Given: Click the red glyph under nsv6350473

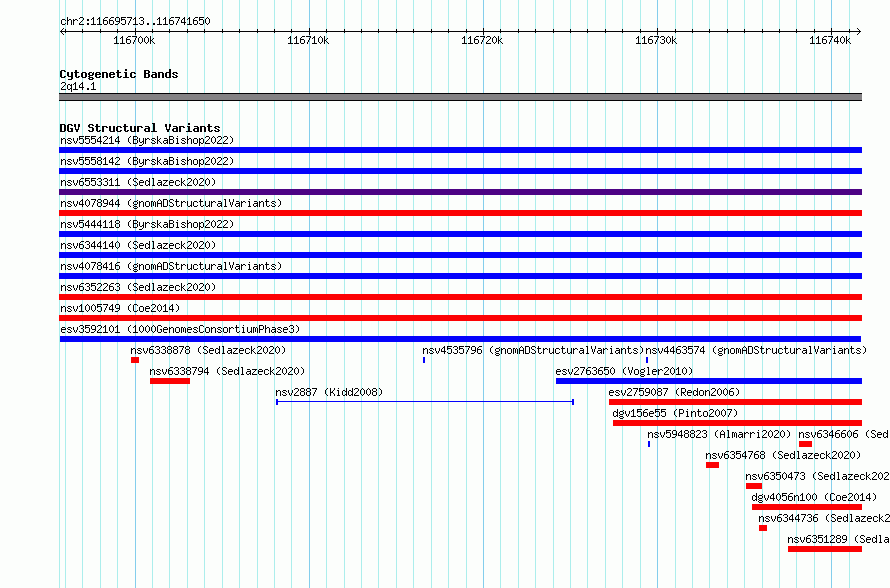Looking at the screenshot, I should 754,486.
